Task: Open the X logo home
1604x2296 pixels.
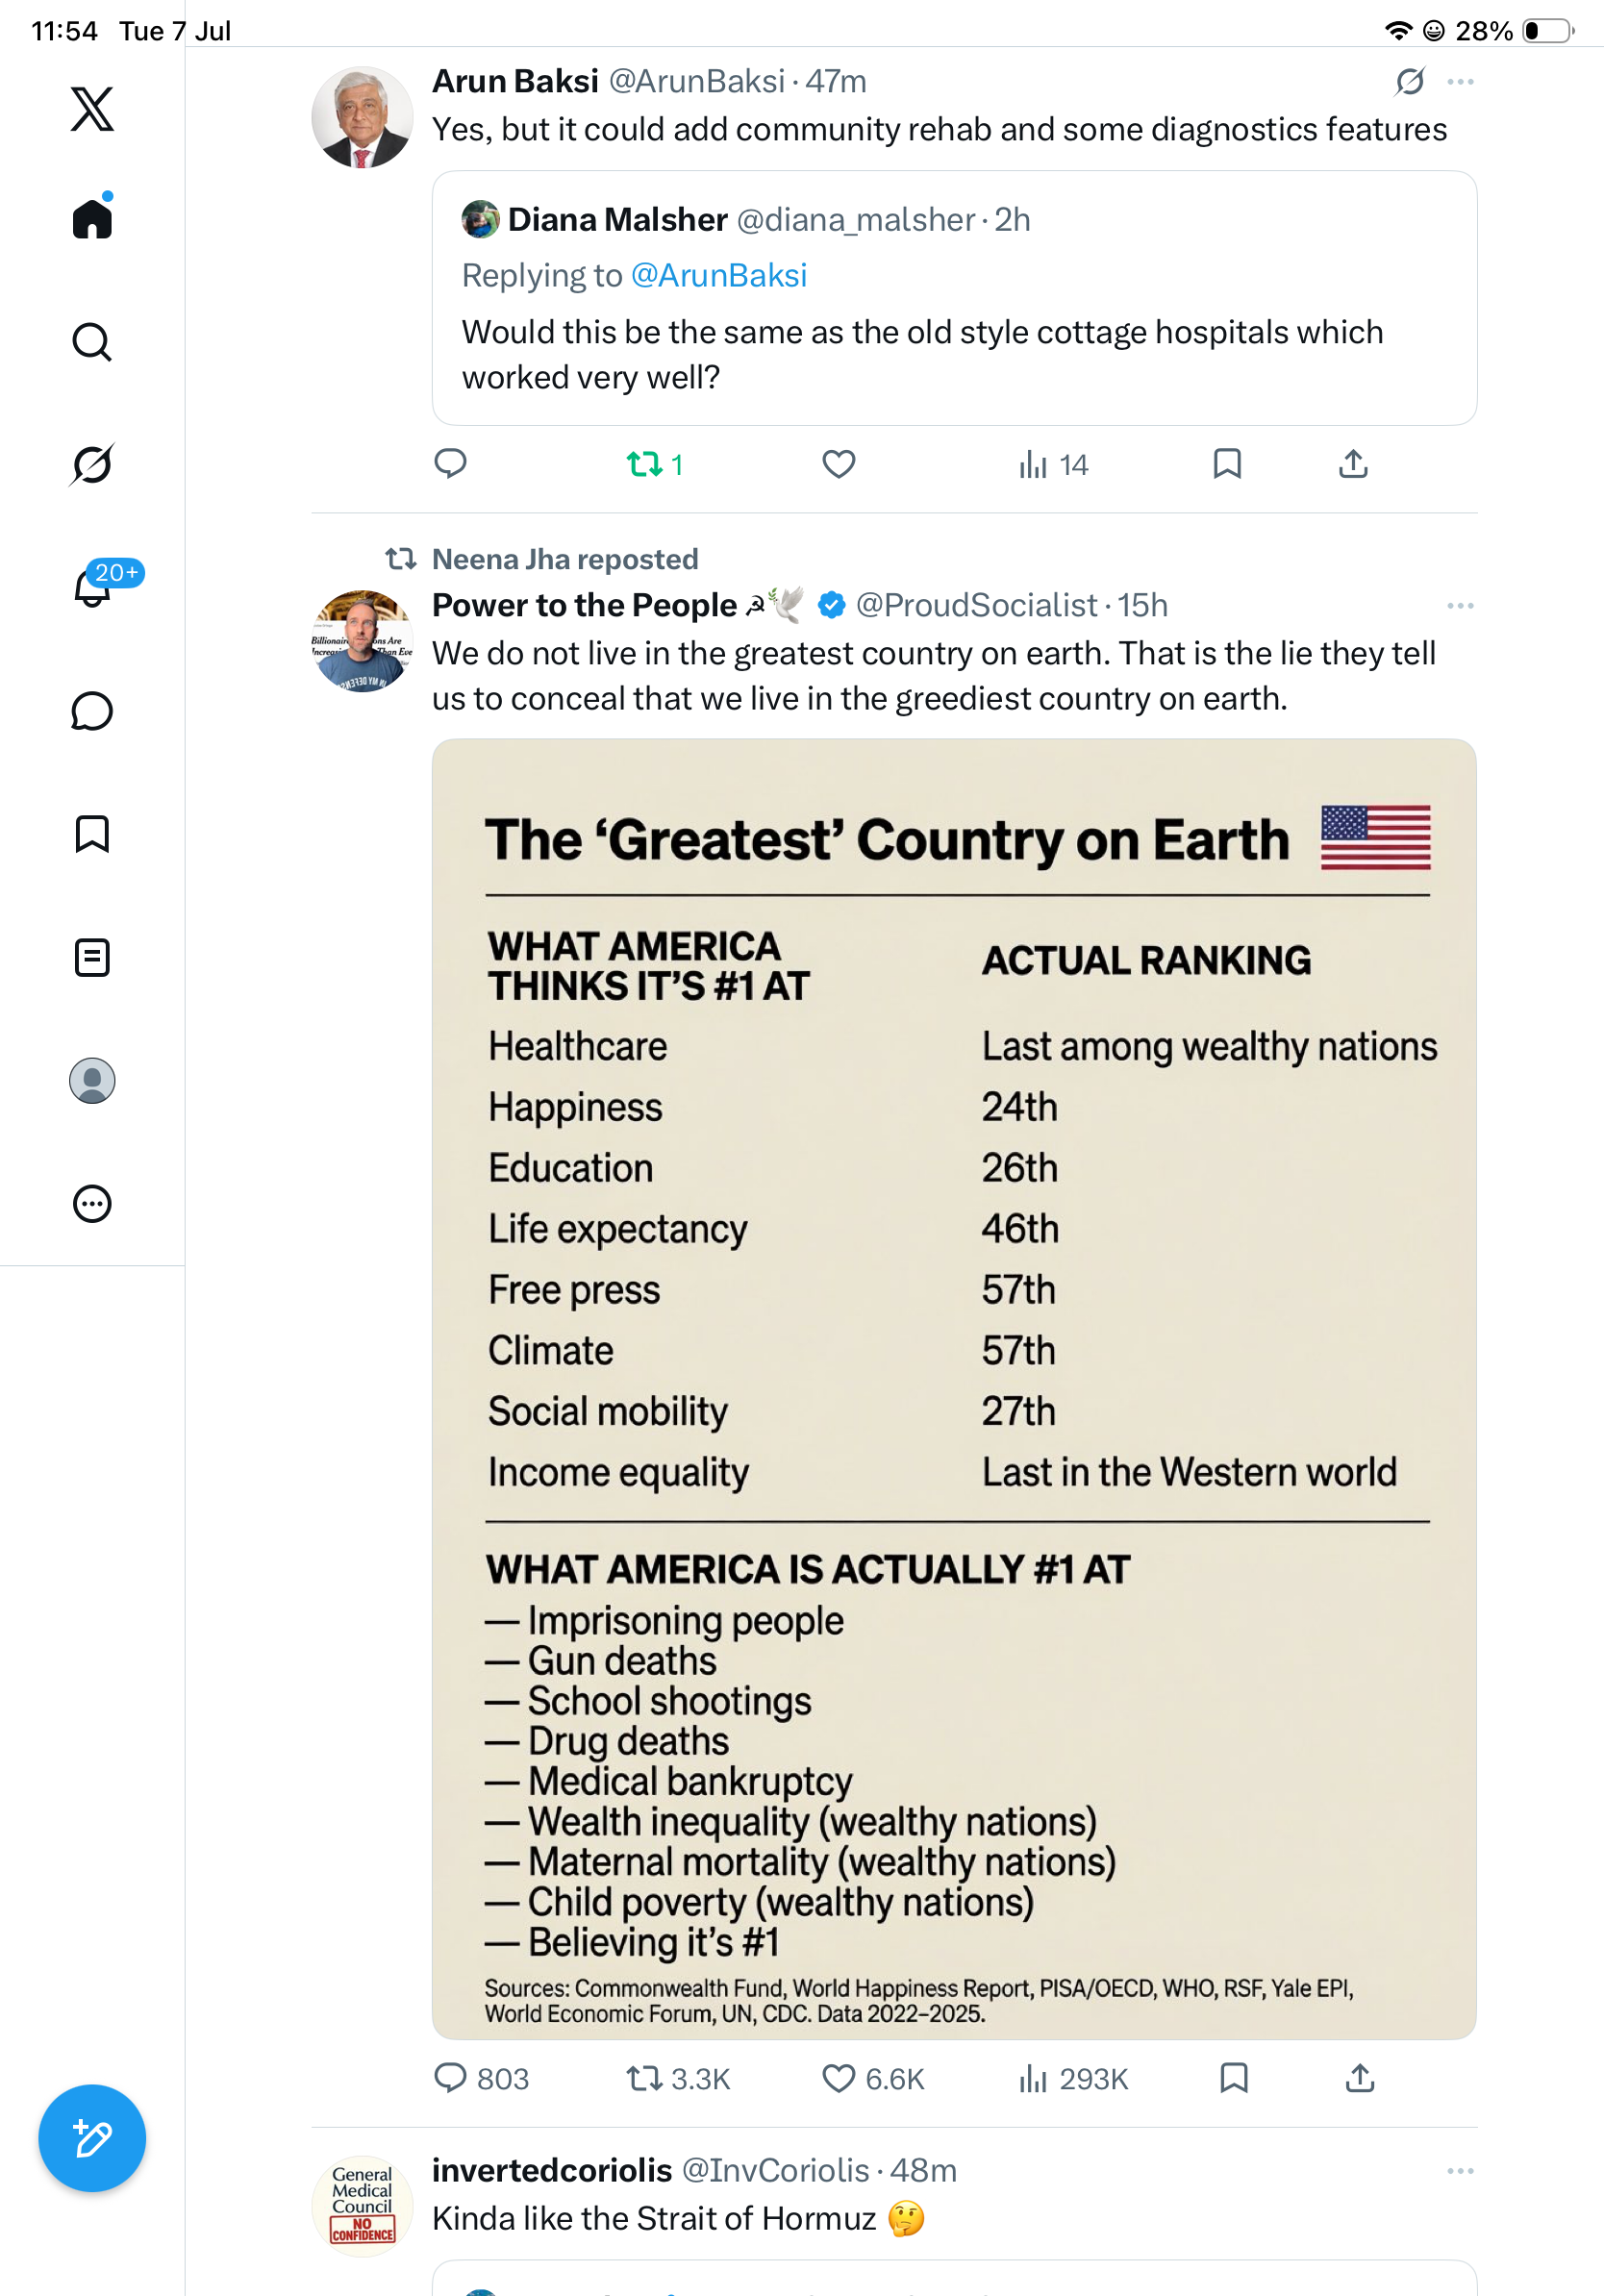Action: (x=92, y=109)
